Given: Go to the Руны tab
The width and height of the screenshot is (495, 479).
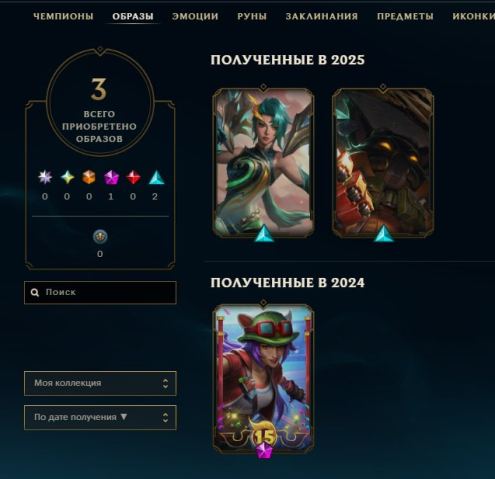Looking at the screenshot, I should point(252,16).
